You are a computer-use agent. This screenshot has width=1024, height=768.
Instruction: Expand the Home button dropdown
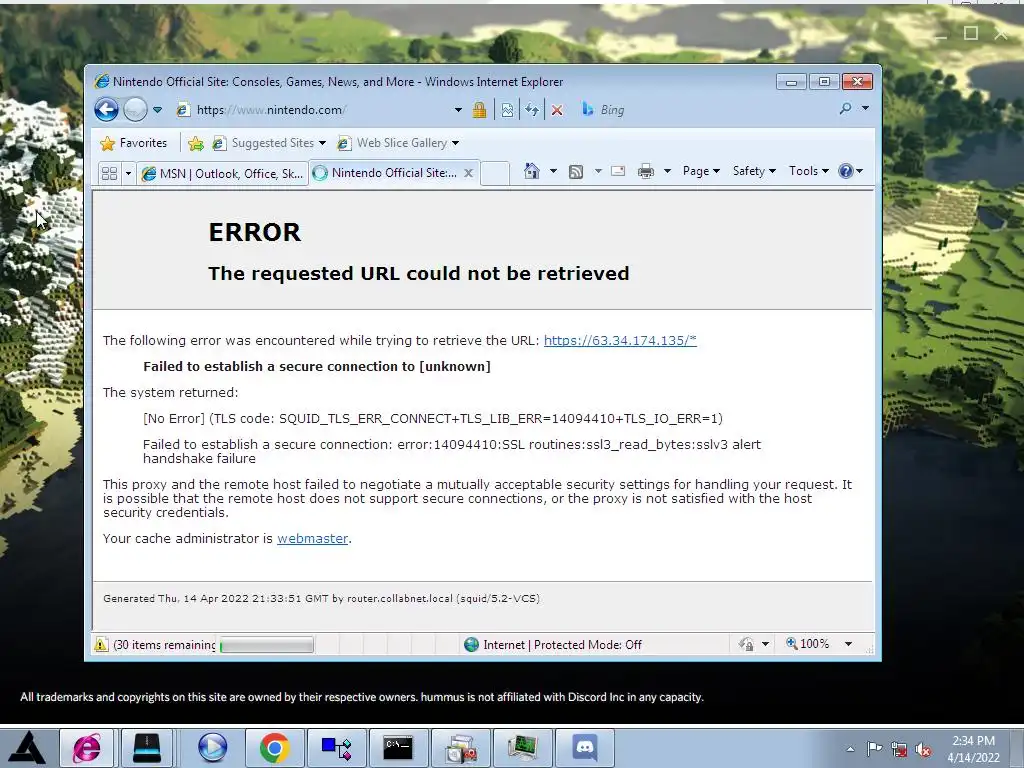point(553,171)
